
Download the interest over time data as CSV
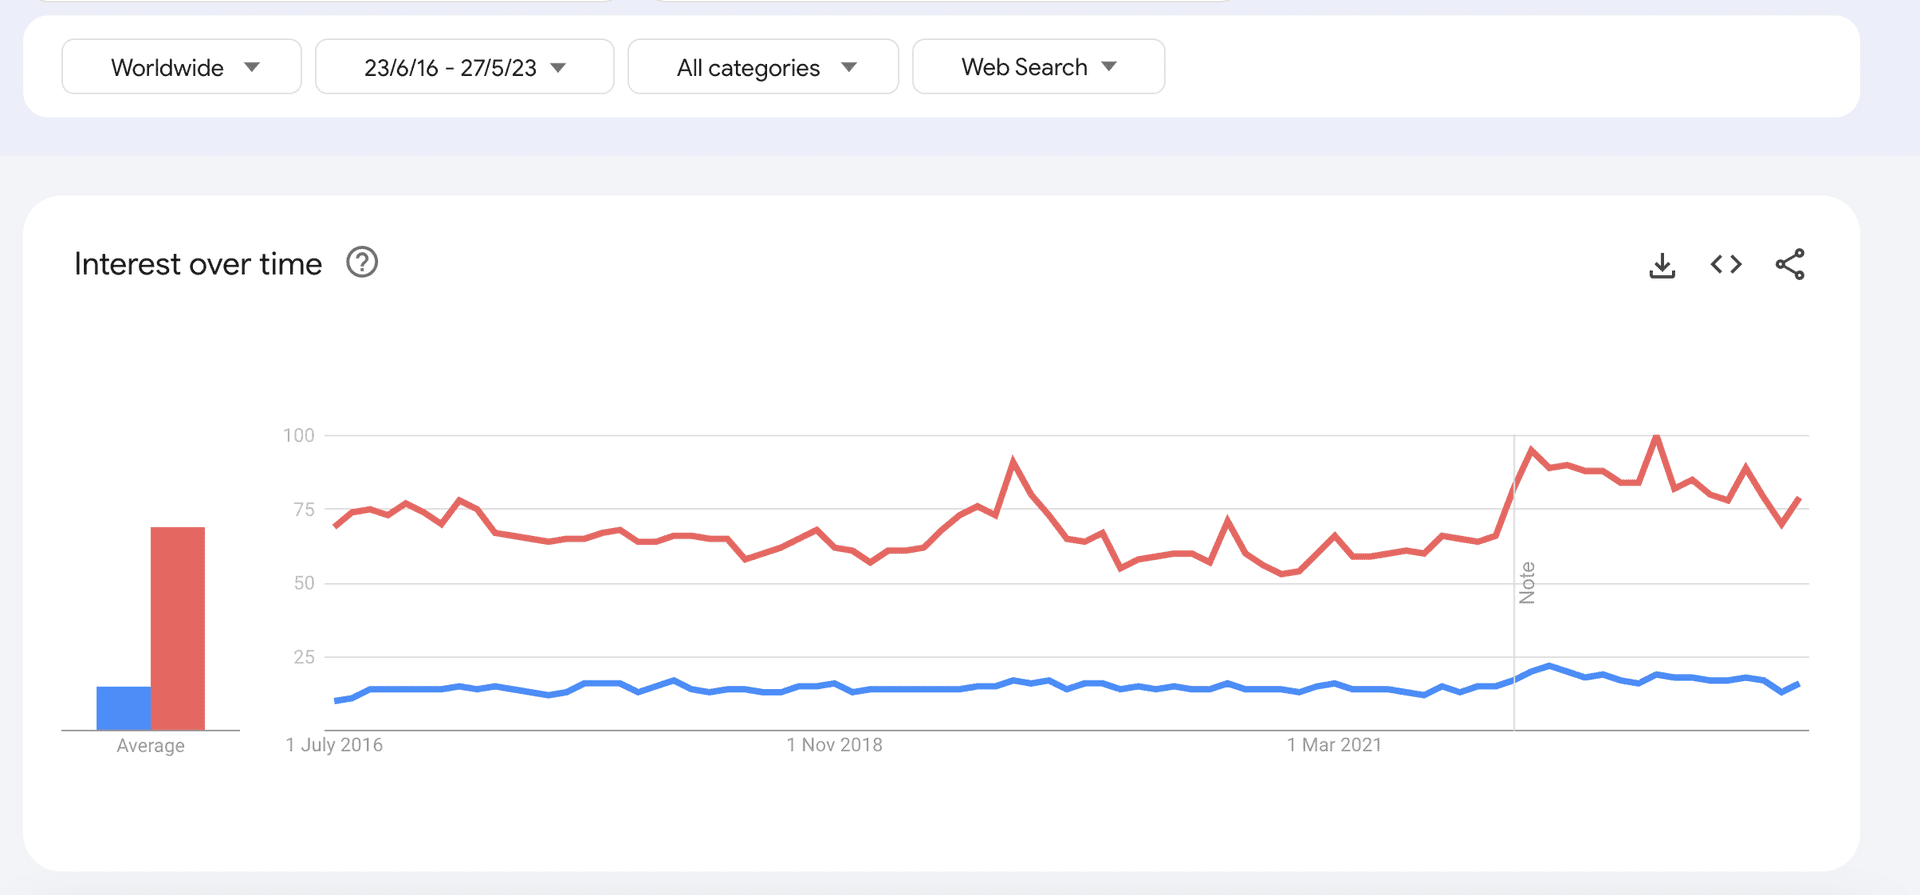(1662, 265)
